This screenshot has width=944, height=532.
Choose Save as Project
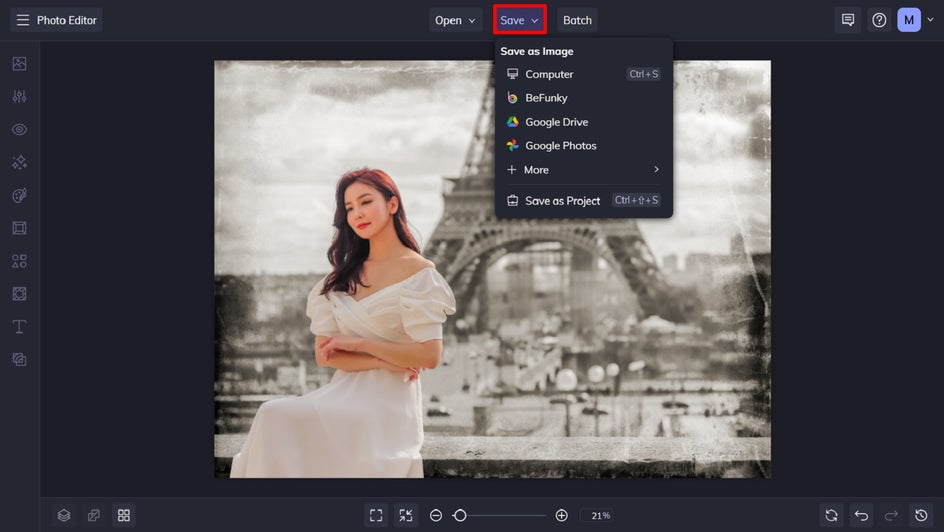583,200
